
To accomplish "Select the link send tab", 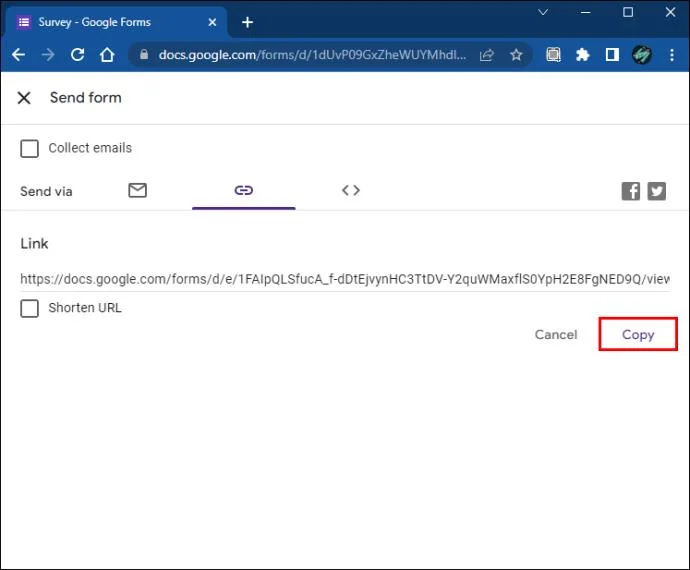I will coord(243,190).
